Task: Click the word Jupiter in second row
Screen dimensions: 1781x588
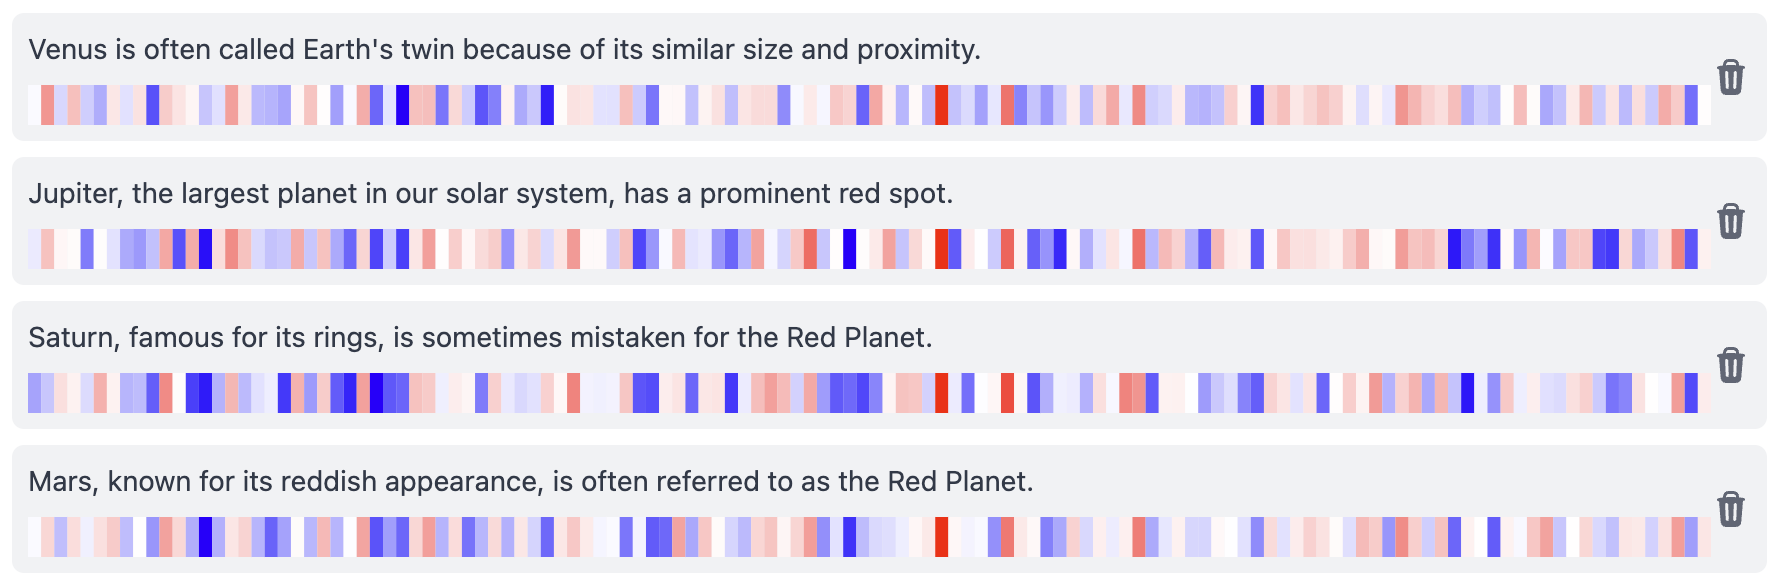Action: 75,194
